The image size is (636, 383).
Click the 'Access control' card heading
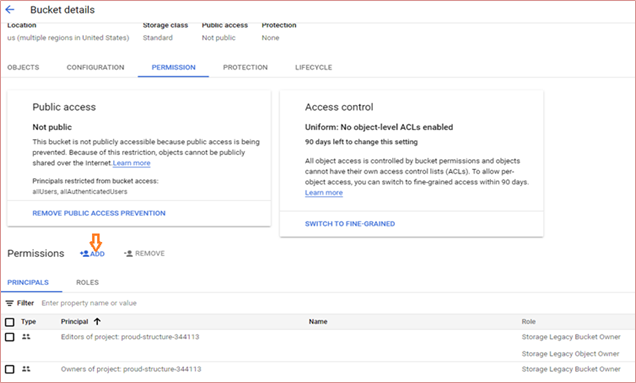click(339, 107)
